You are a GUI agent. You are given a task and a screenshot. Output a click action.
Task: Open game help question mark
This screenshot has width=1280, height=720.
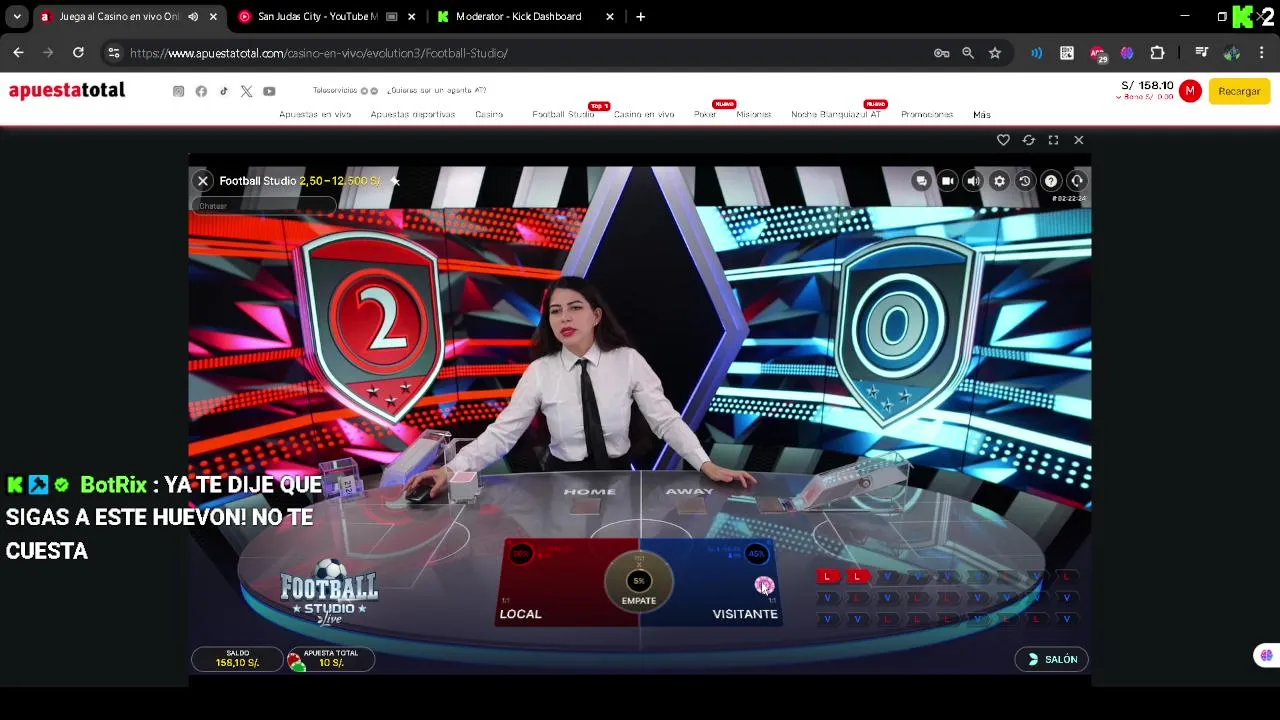click(x=1051, y=181)
